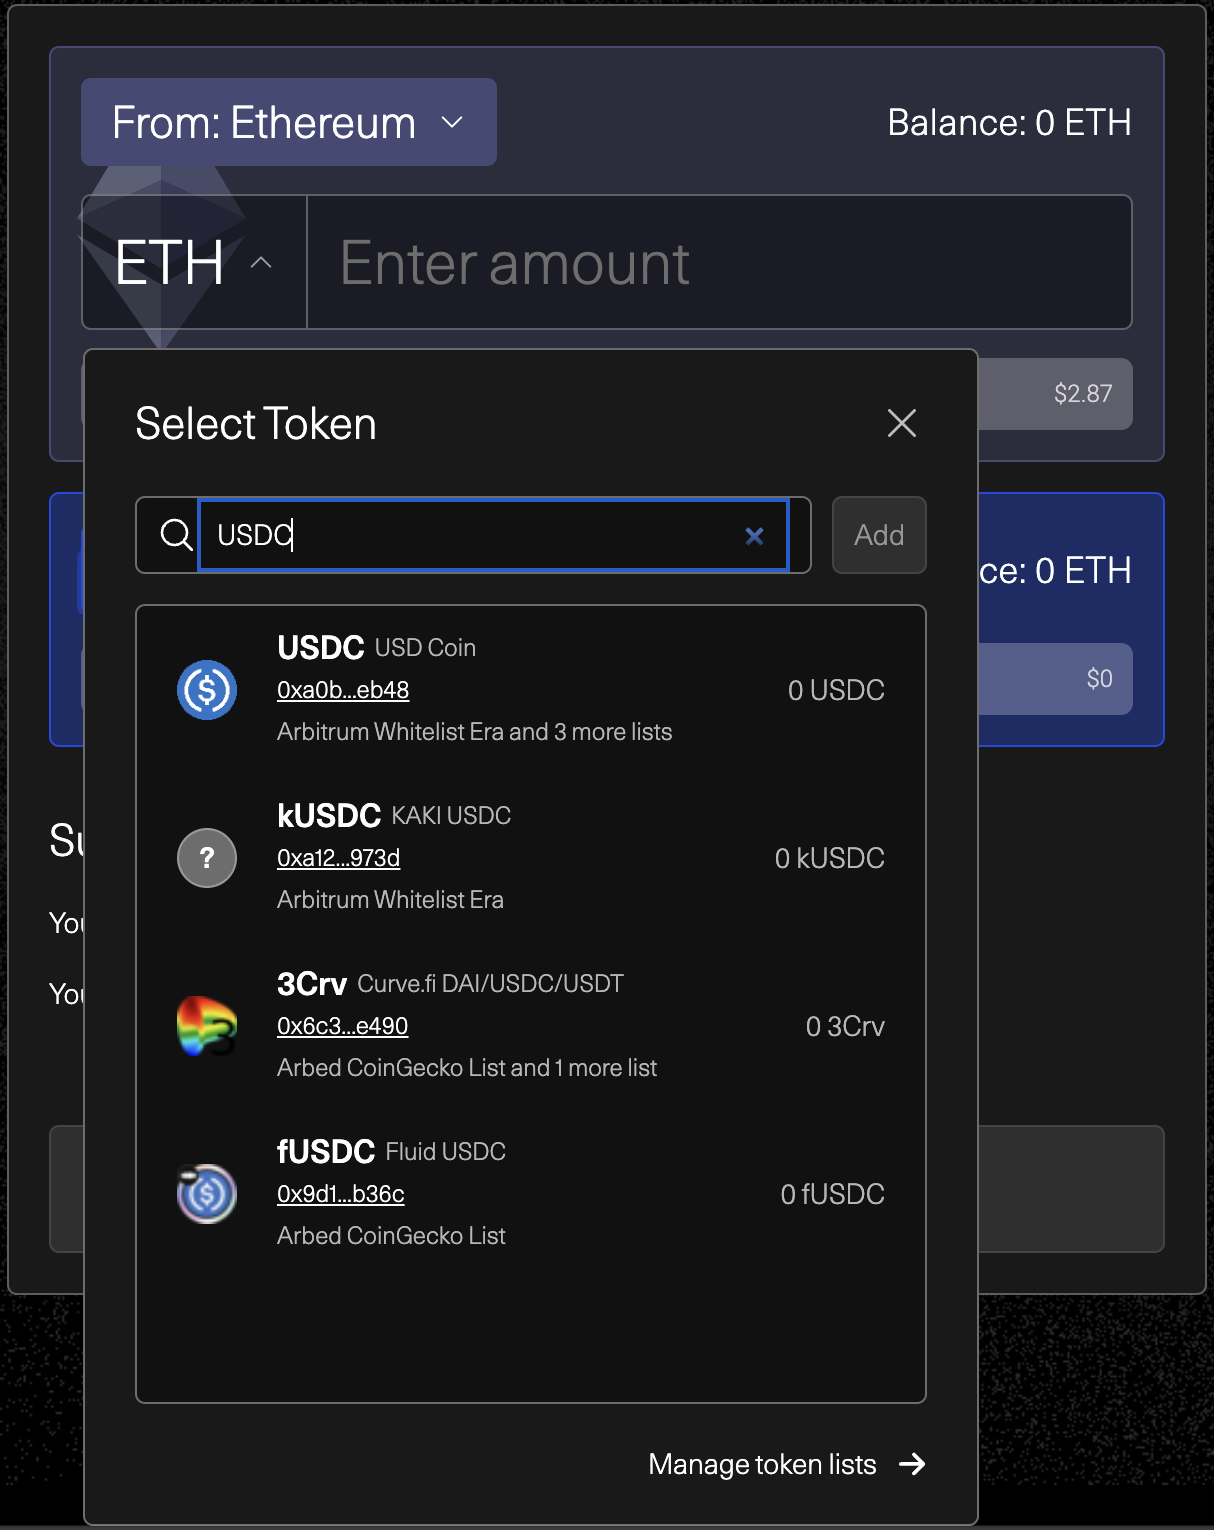Image resolution: width=1214 pixels, height=1530 pixels.
Task: Open the Manage token lists link
Action: tap(762, 1464)
